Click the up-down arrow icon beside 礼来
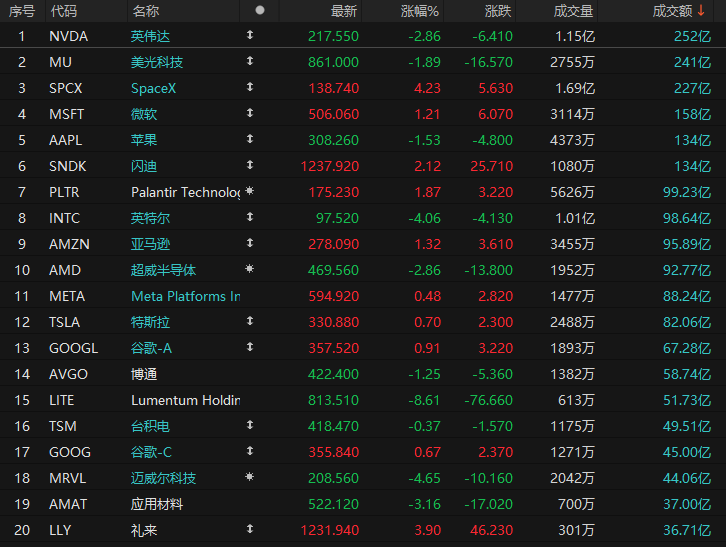Image resolution: width=726 pixels, height=547 pixels. point(250,528)
